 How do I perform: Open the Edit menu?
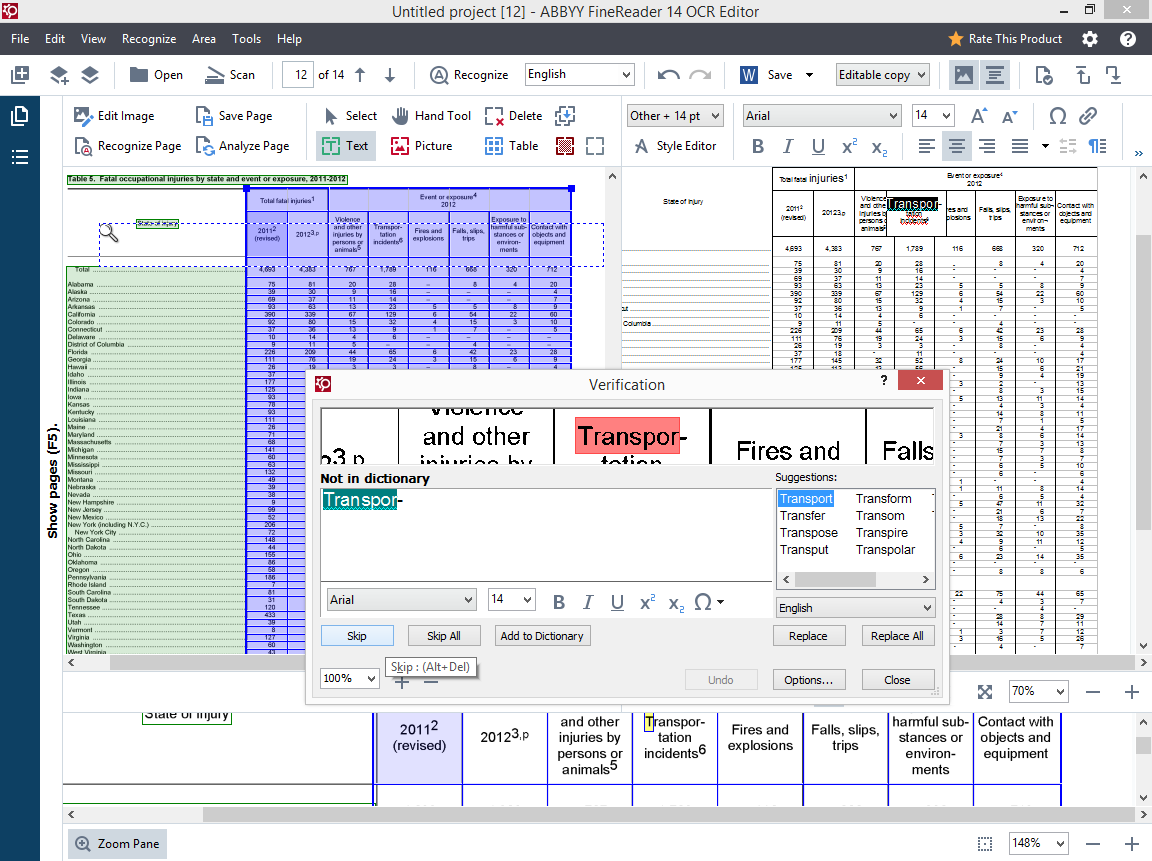(54, 39)
